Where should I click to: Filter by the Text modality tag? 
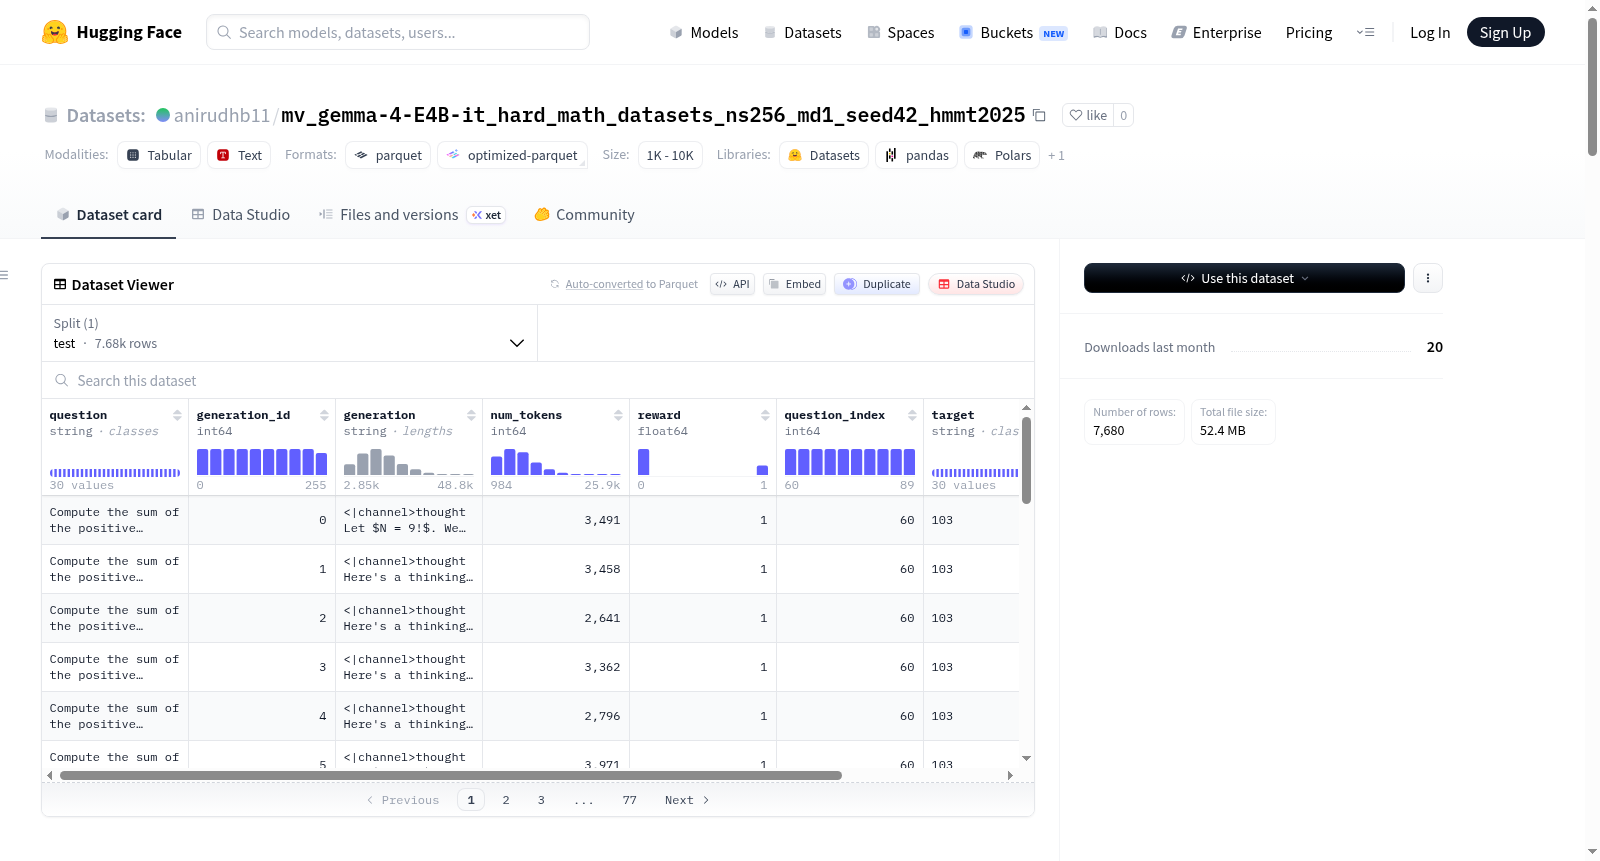[239, 155]
